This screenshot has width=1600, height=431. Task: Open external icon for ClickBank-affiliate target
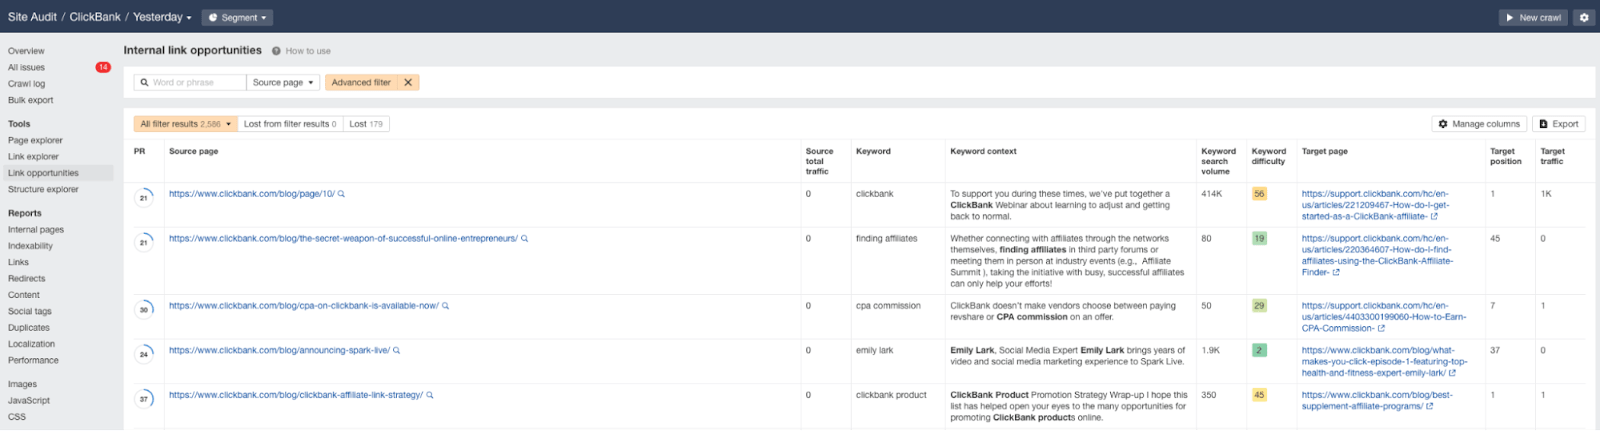(x=1434, y=216)
